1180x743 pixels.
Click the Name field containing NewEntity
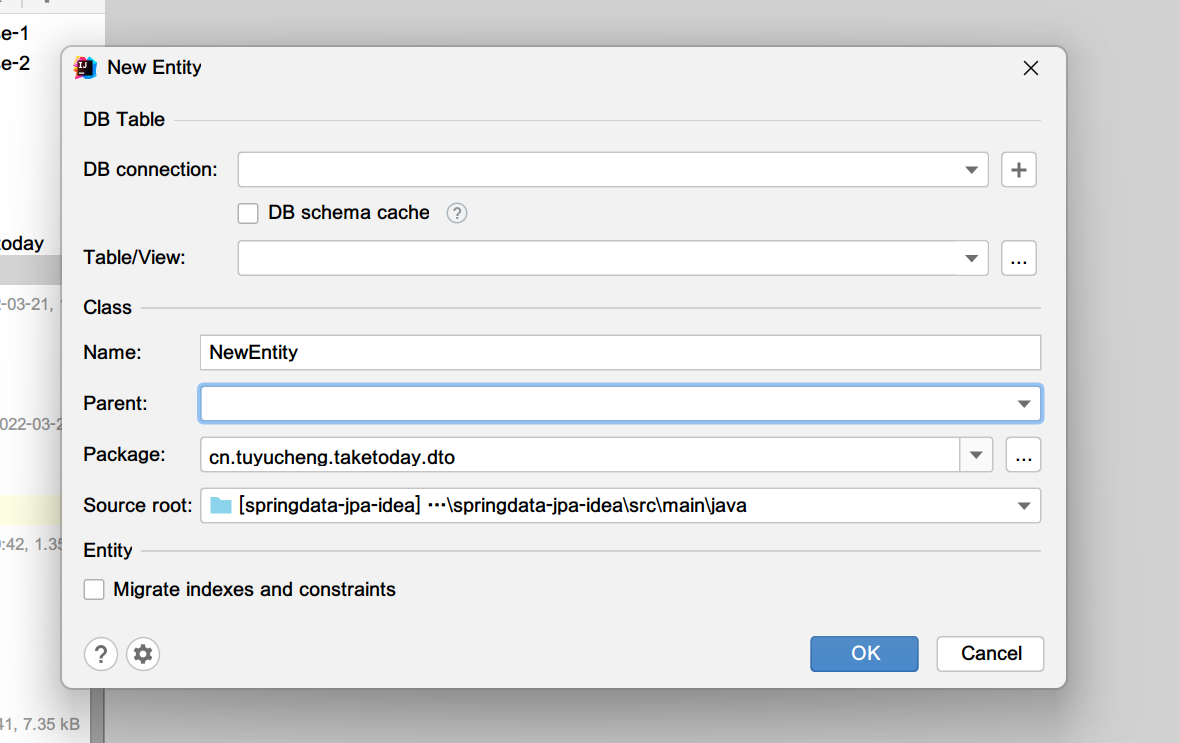tap(500, 352)
